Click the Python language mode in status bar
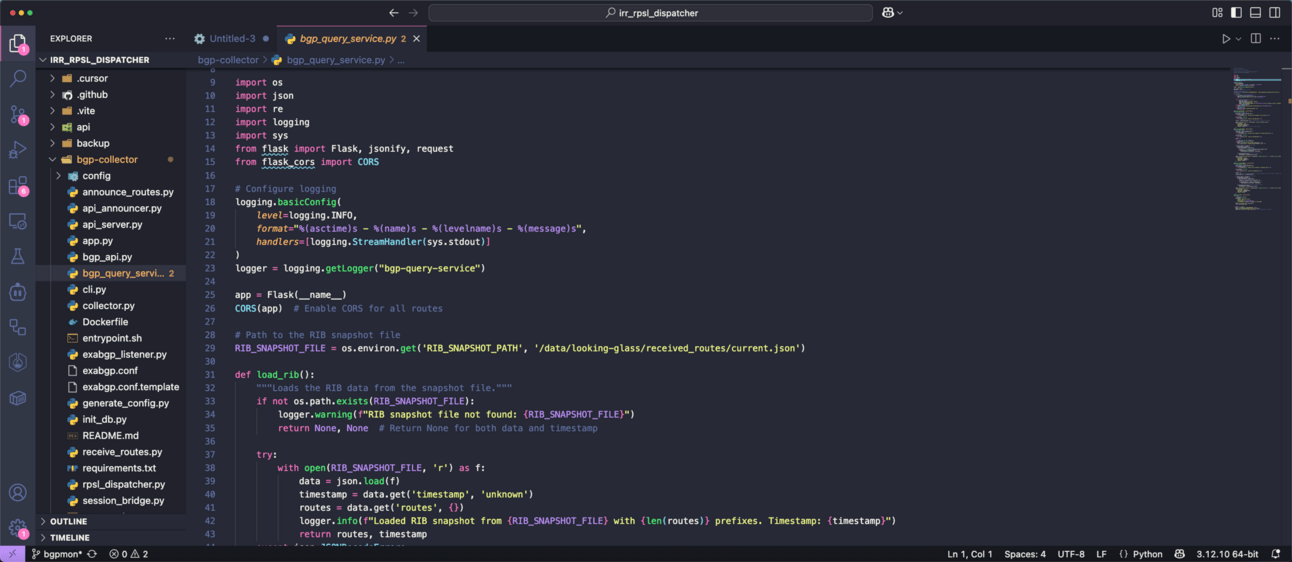The height and width of the screenshot is (562, 1292). (1147, 554)
